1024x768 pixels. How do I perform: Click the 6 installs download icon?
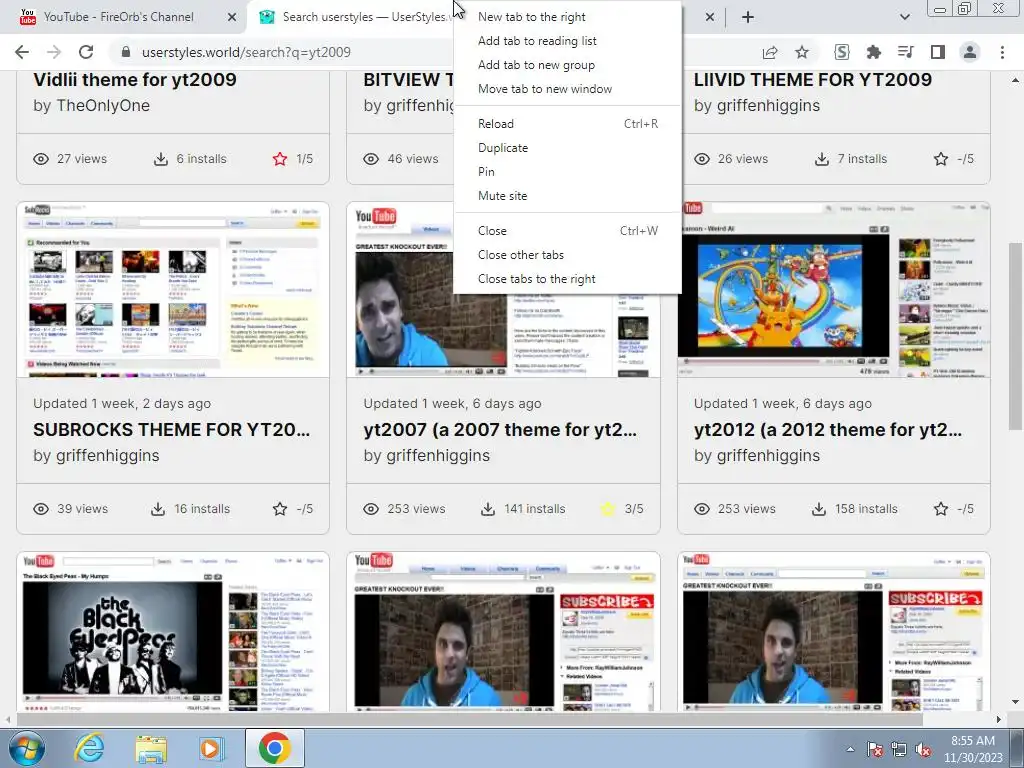click(x=161, y=159)
